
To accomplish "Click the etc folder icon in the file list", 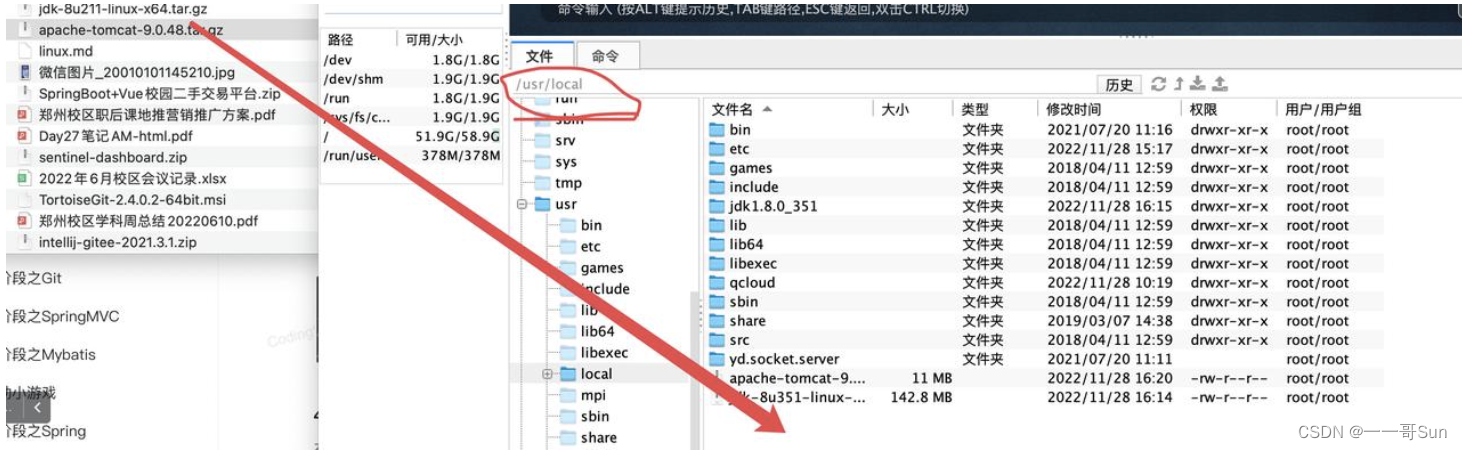I will pyautogui.click(x=717, y=149).
